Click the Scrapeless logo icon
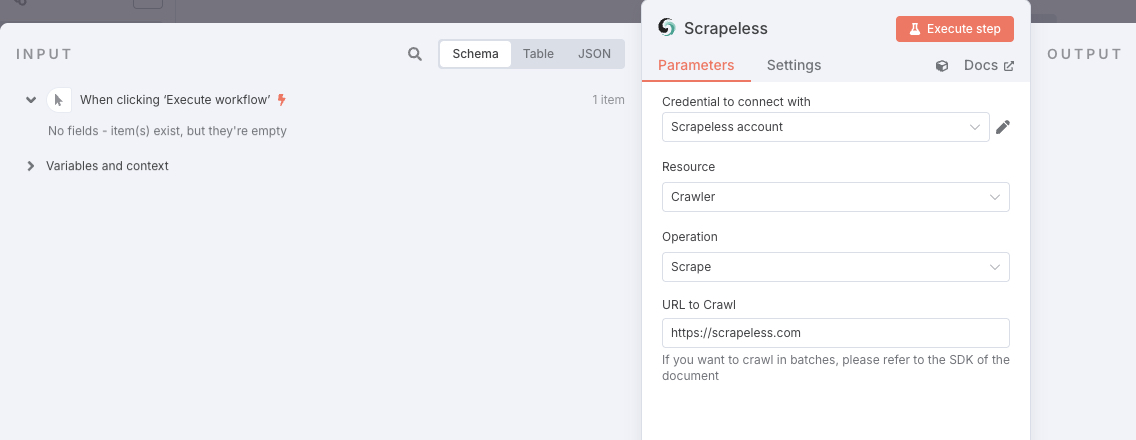The image size is (1136, 440). pos(667,28)
